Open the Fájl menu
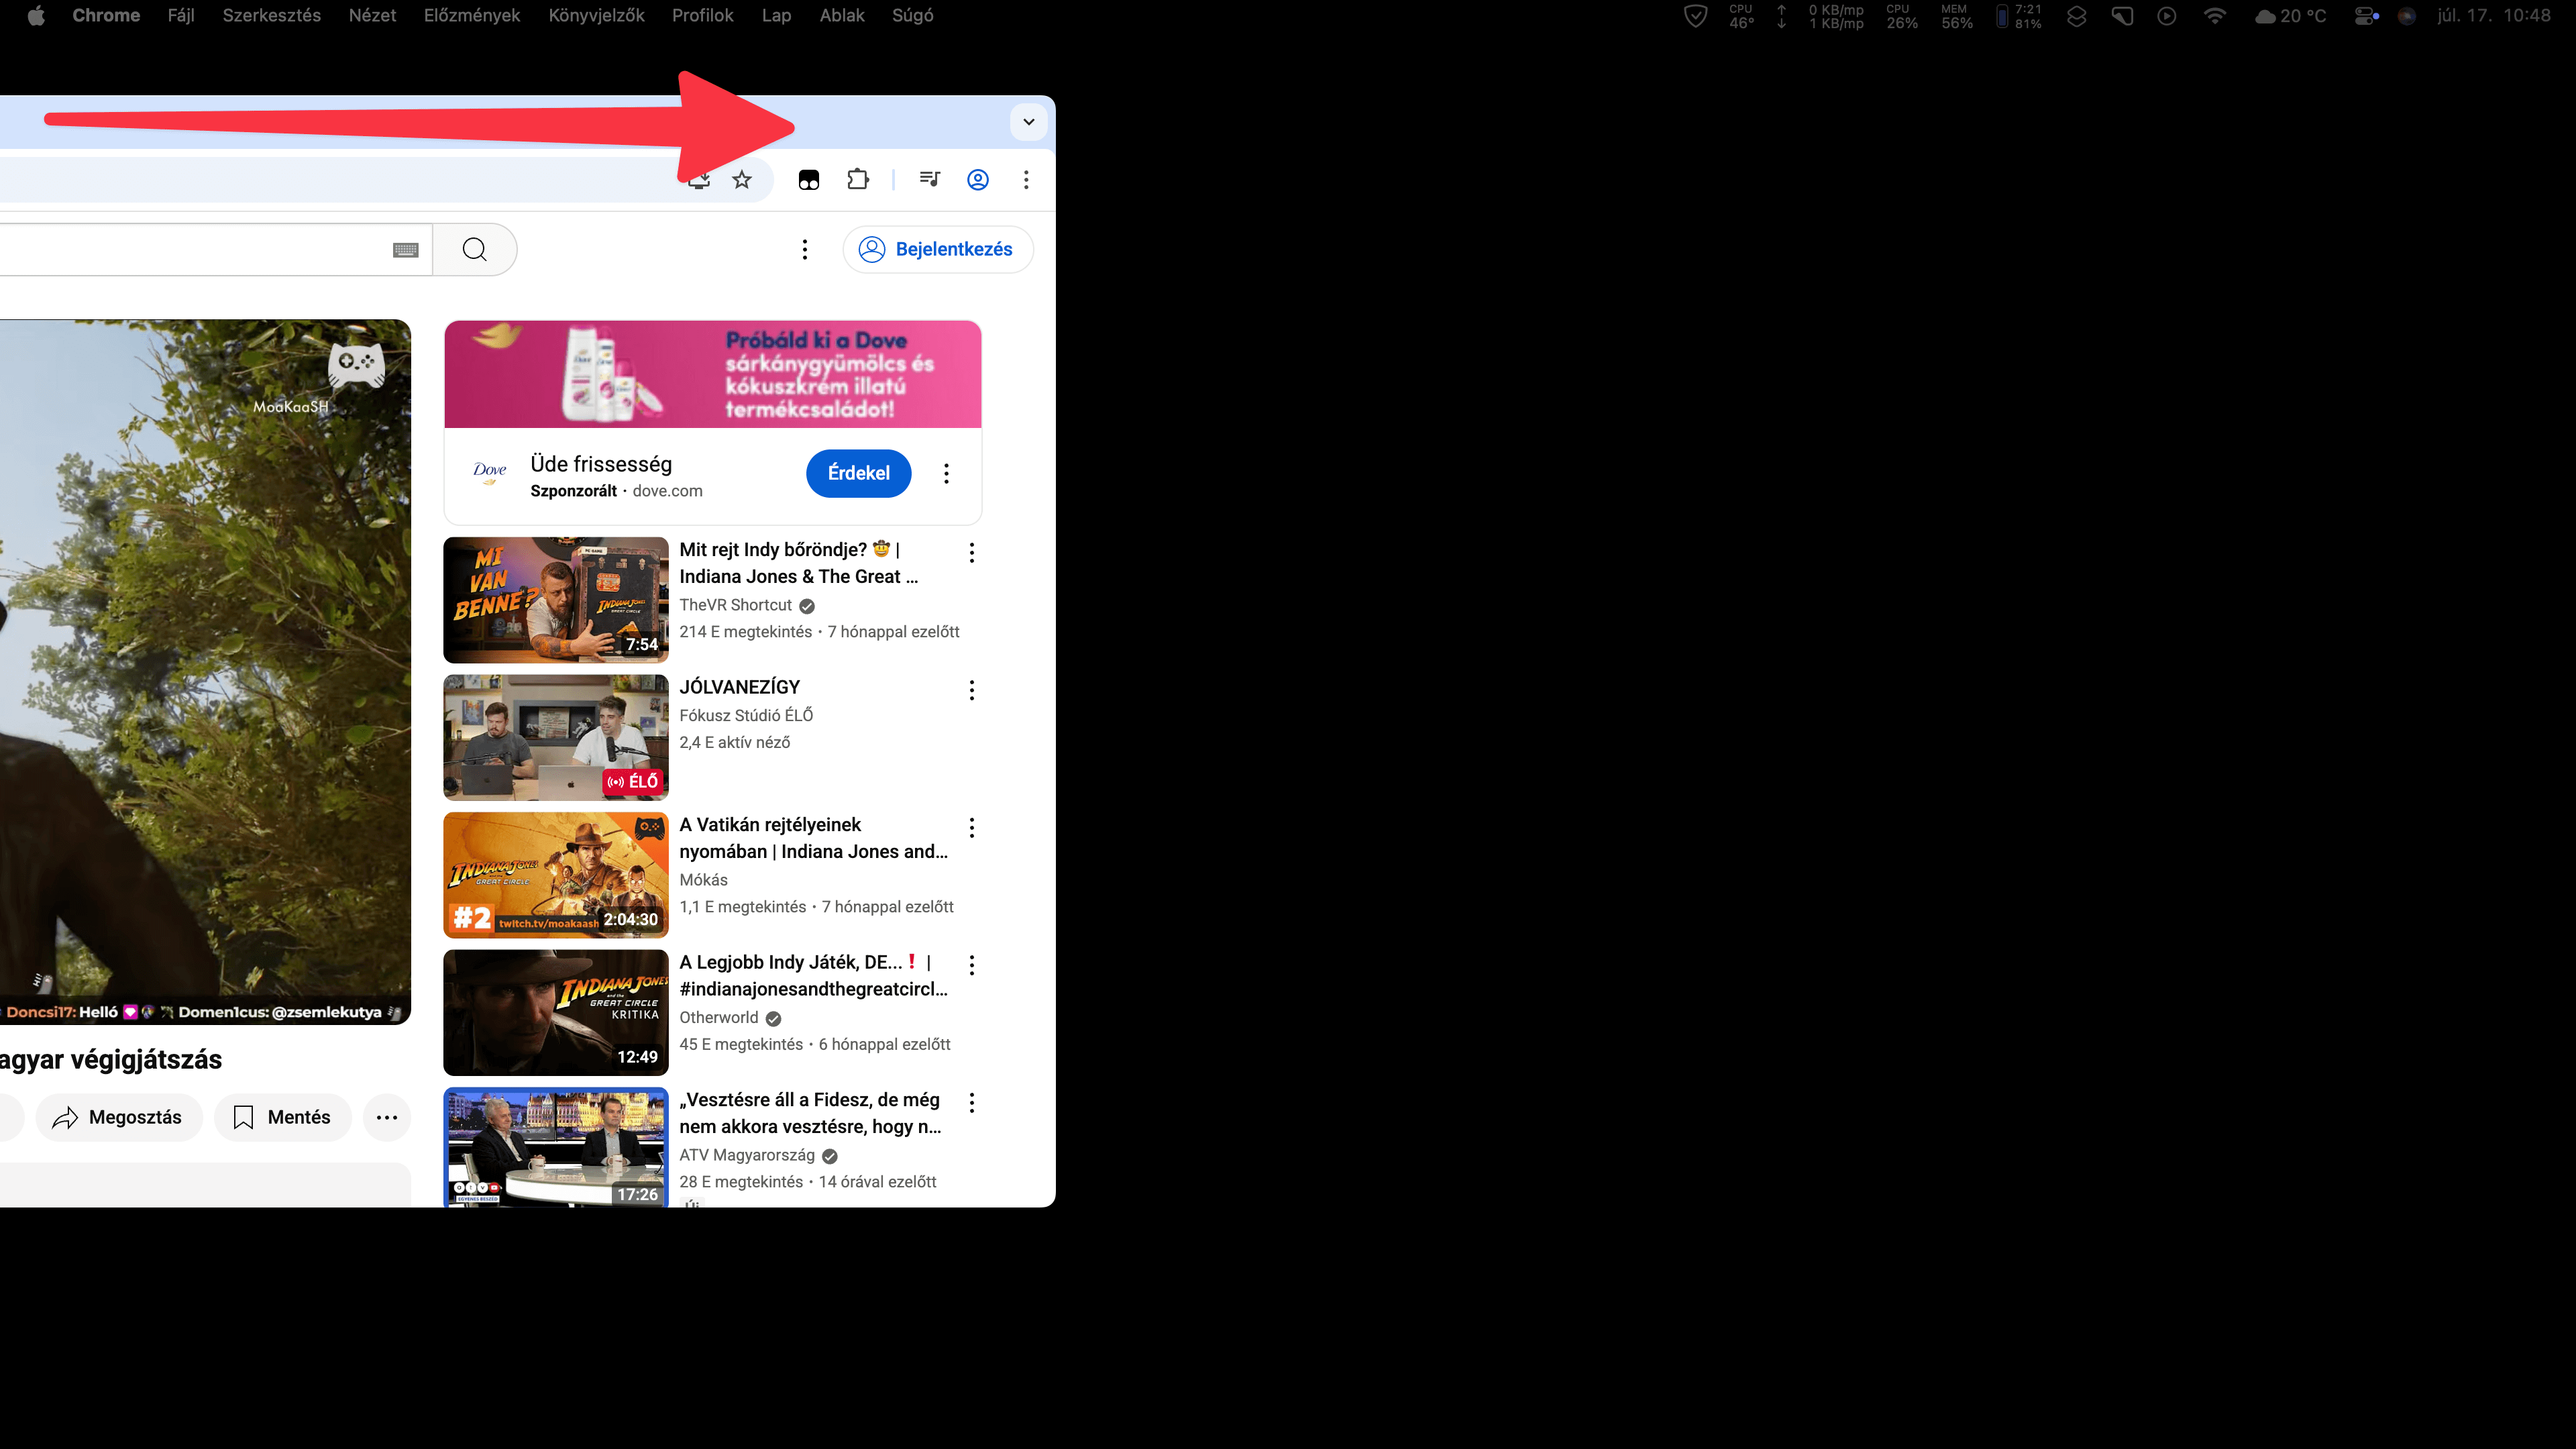 tap(181, 16)
